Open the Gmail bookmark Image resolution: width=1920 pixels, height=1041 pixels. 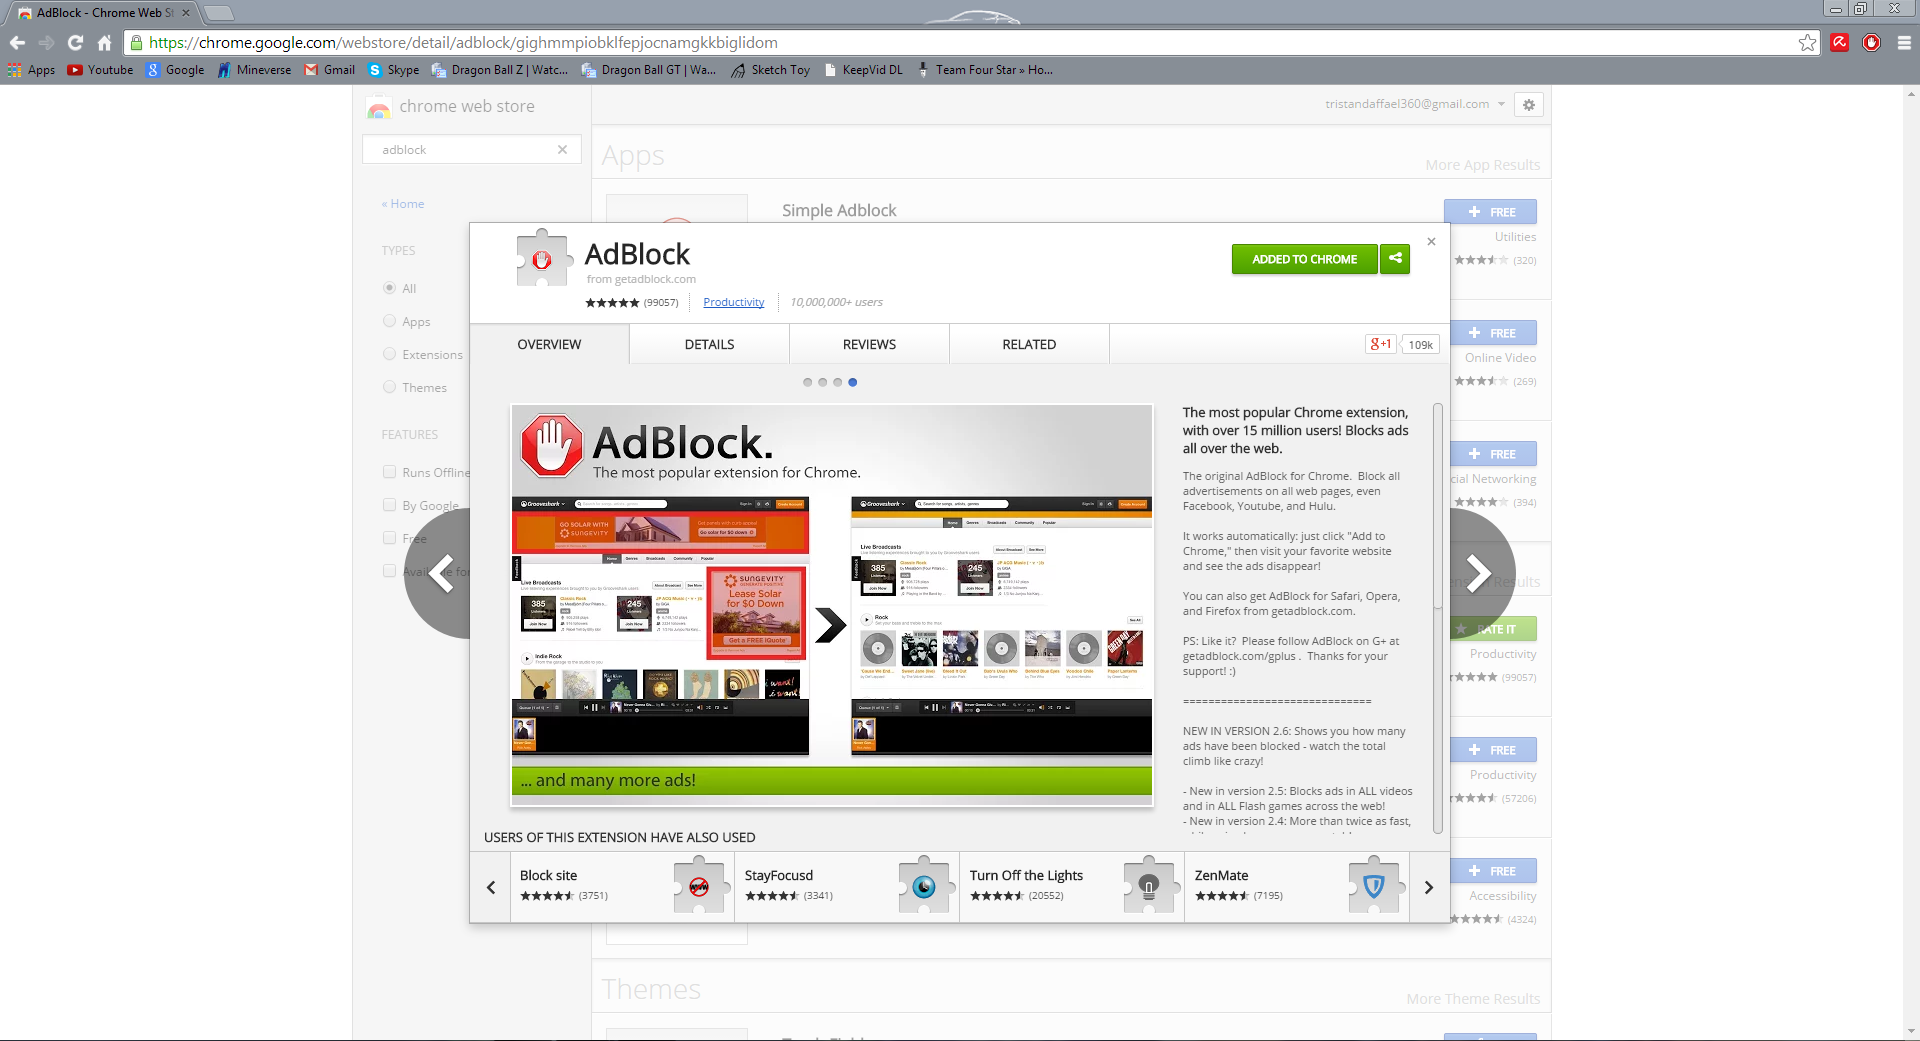click(330, 70)
